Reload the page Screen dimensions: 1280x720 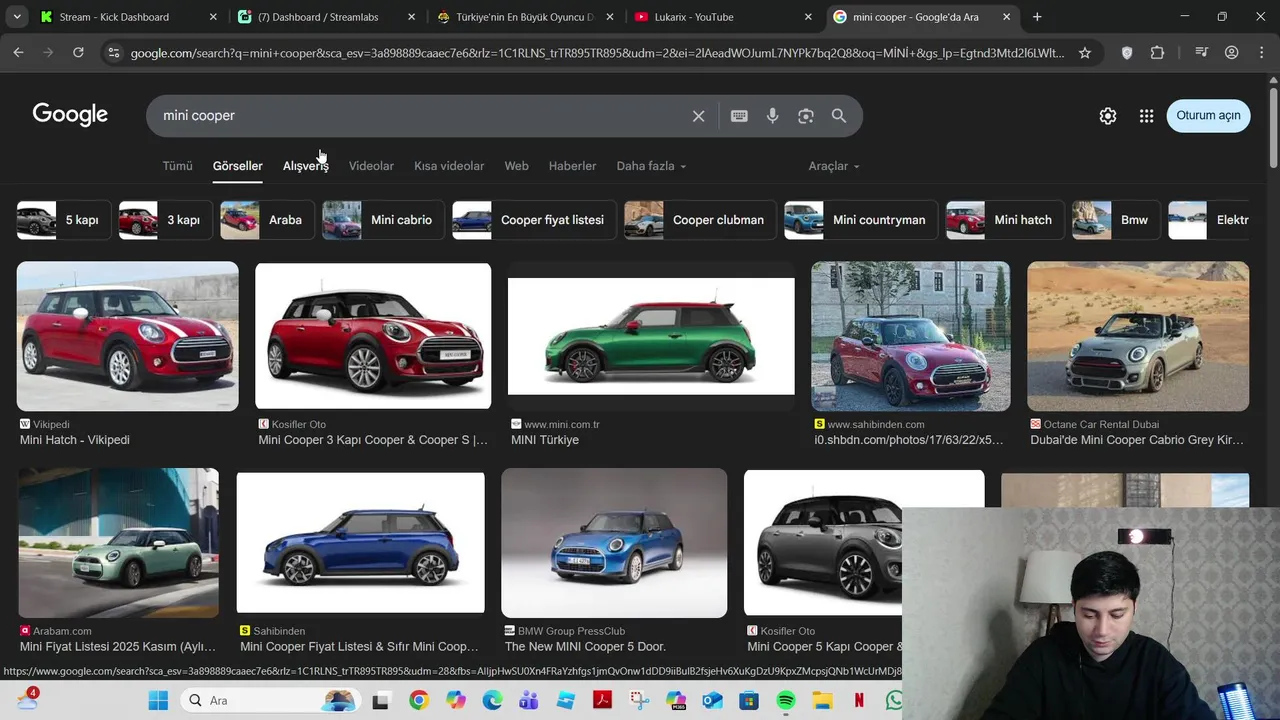click(78, 53)
